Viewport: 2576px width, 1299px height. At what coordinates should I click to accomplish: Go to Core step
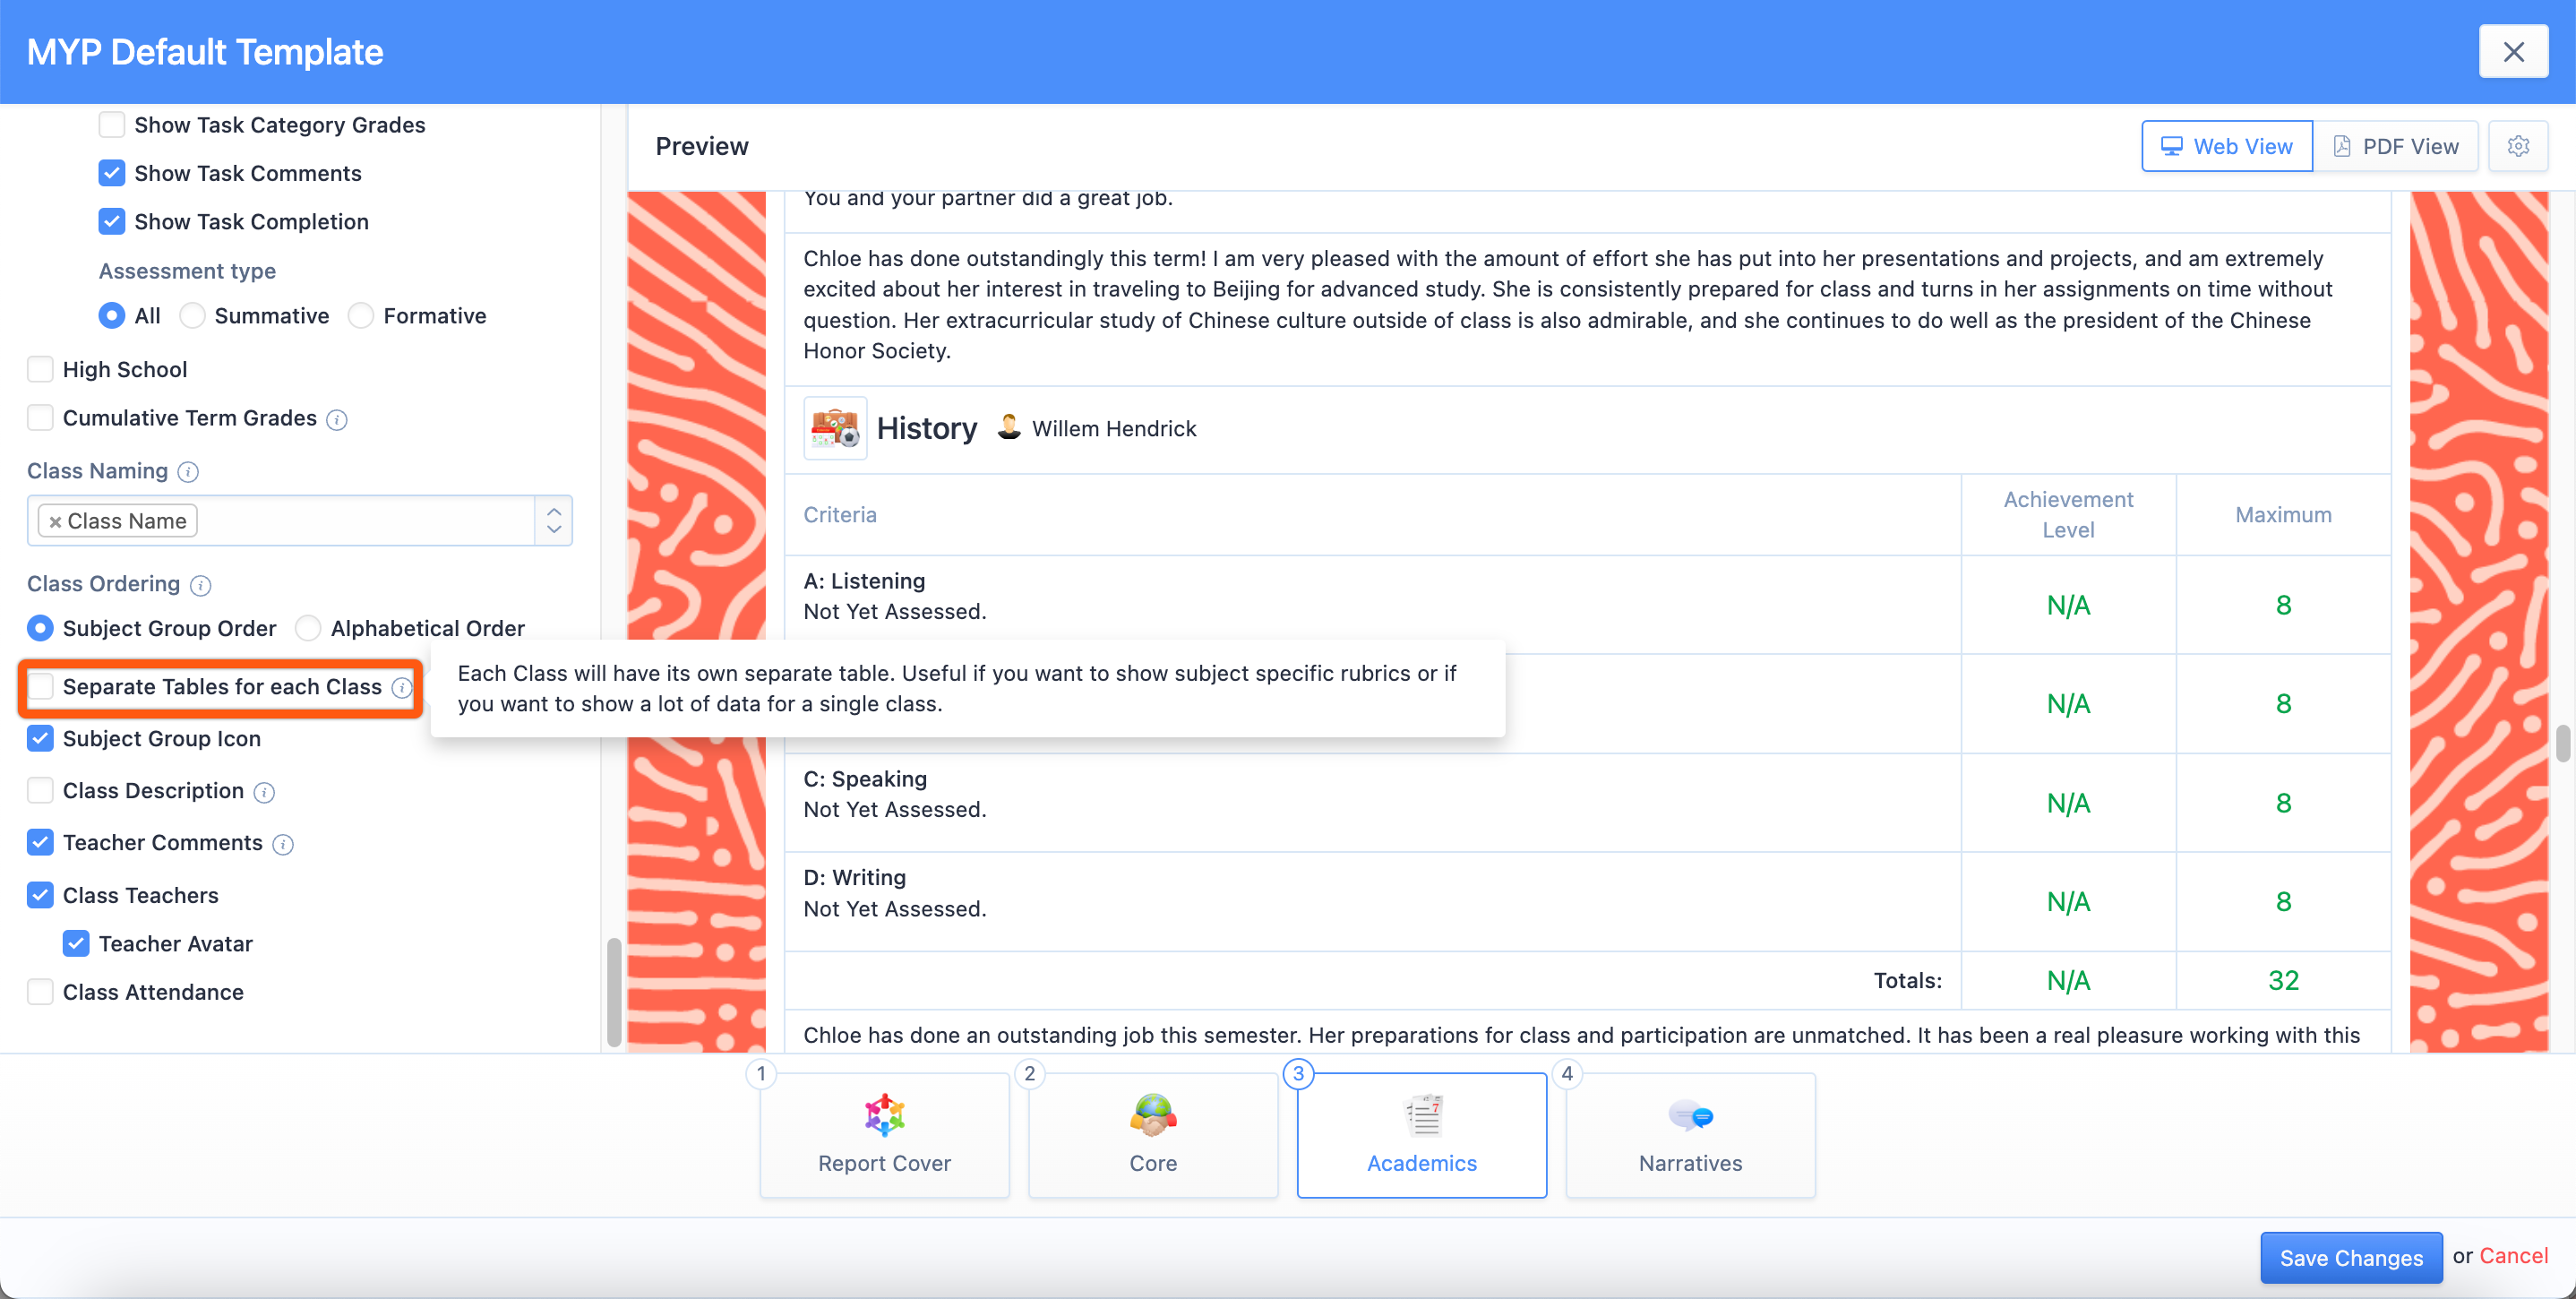(1153, 1135)
